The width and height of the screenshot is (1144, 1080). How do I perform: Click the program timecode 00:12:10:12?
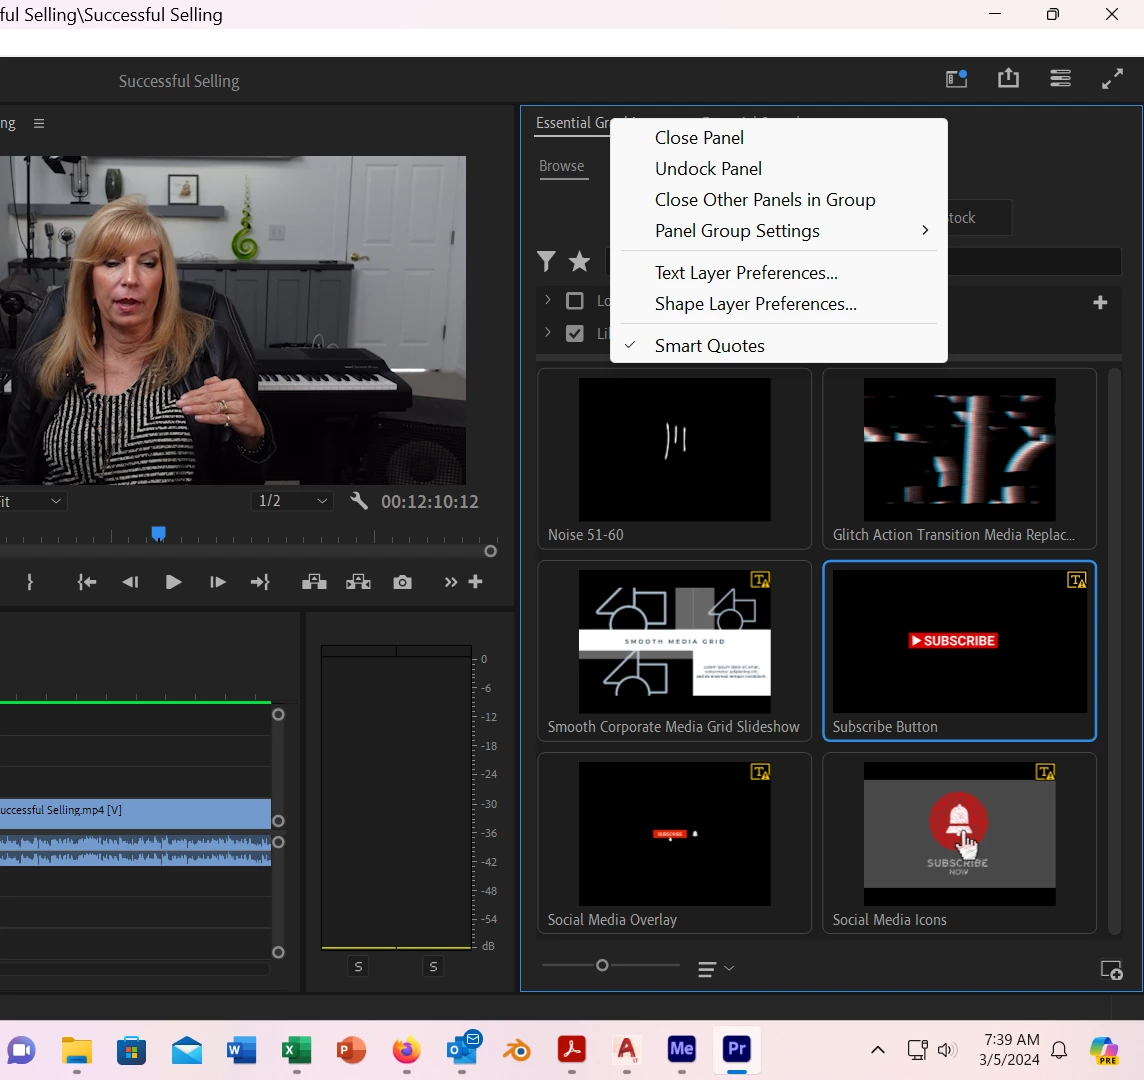tap(430, 501)
